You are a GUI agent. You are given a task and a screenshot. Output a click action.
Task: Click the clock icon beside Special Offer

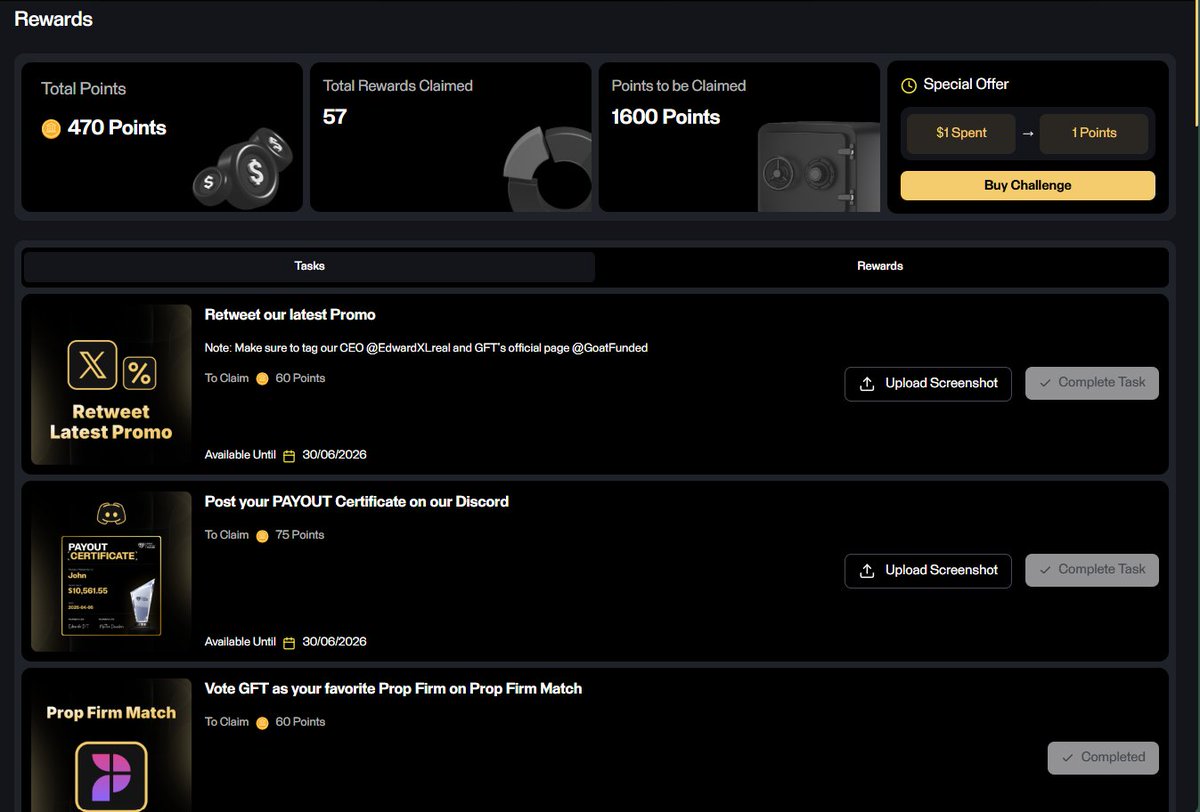(909, 86)
